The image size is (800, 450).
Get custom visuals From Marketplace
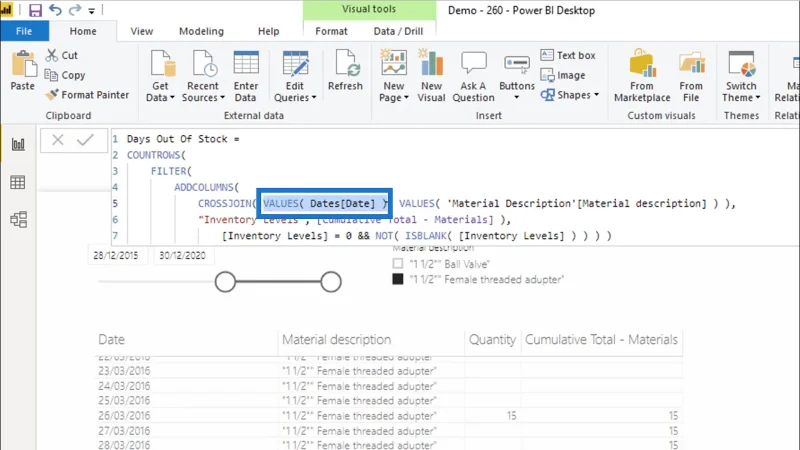(642, 76)
